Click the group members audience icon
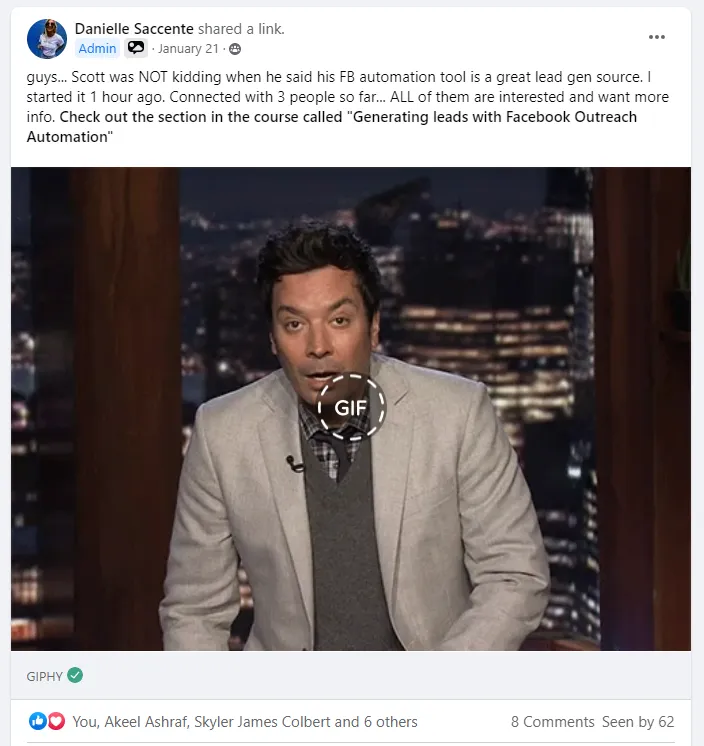Viewport: 704px width, 746px height. pyautogui.click(x=235, y=49)
